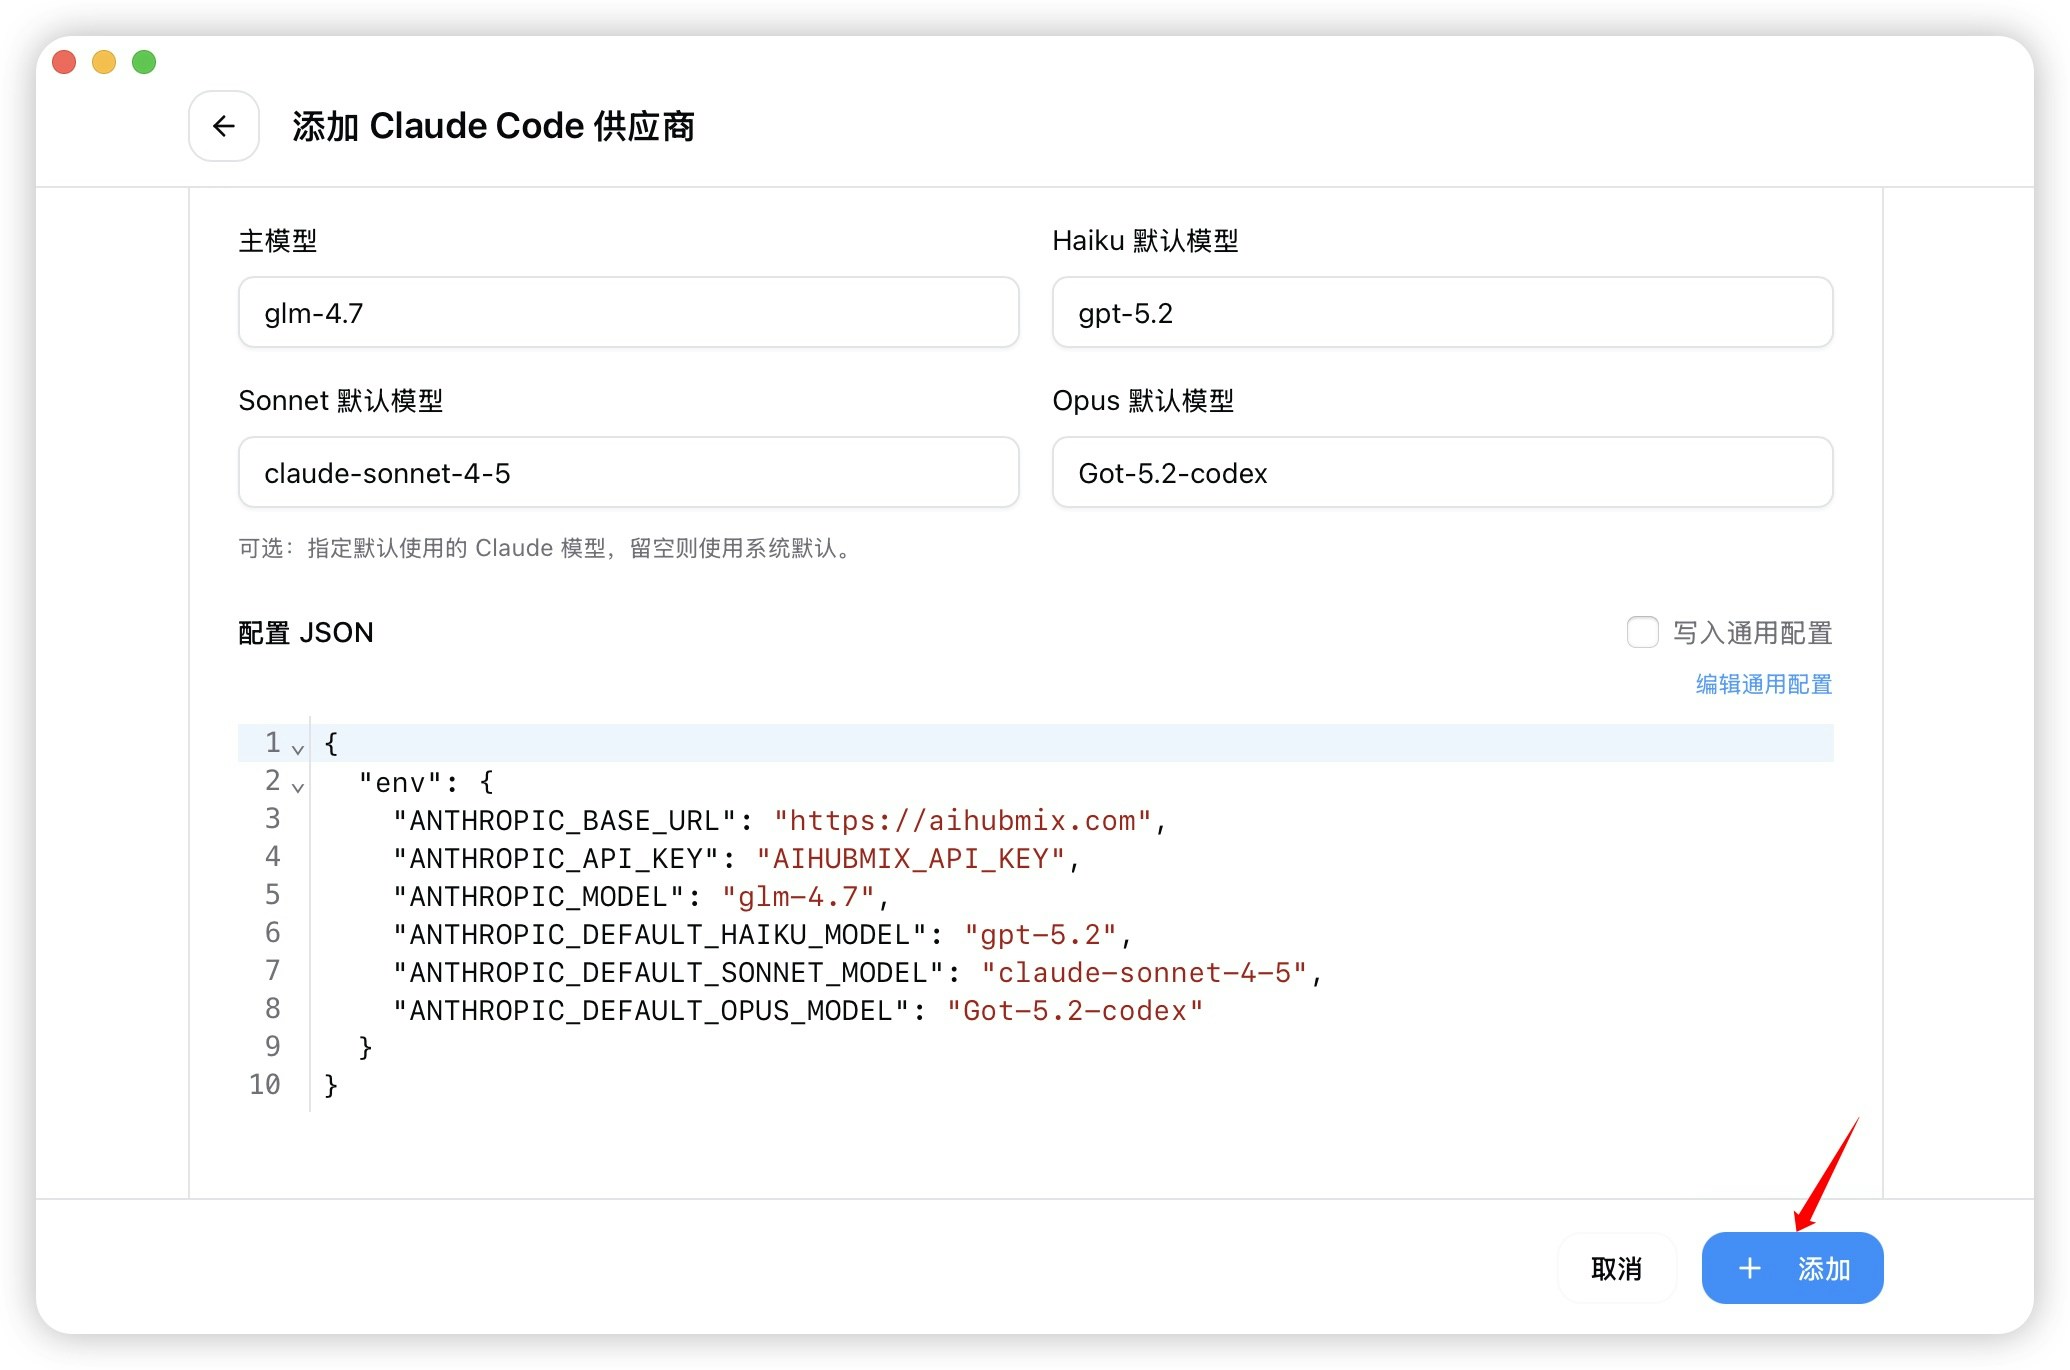Click the plus icon on add button
2070x1370 pixels.
pos(1749,1268)
